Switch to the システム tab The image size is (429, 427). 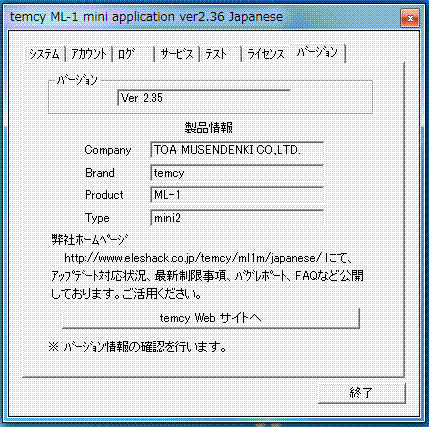[45, 54]
